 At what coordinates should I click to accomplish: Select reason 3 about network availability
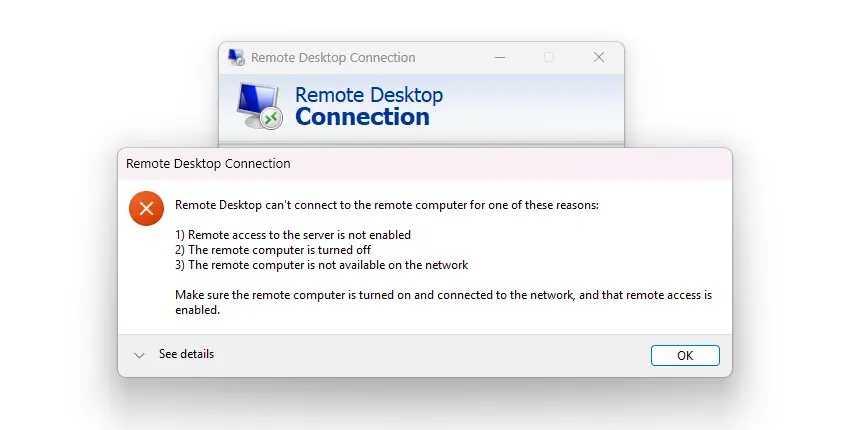tap(321, 265)
